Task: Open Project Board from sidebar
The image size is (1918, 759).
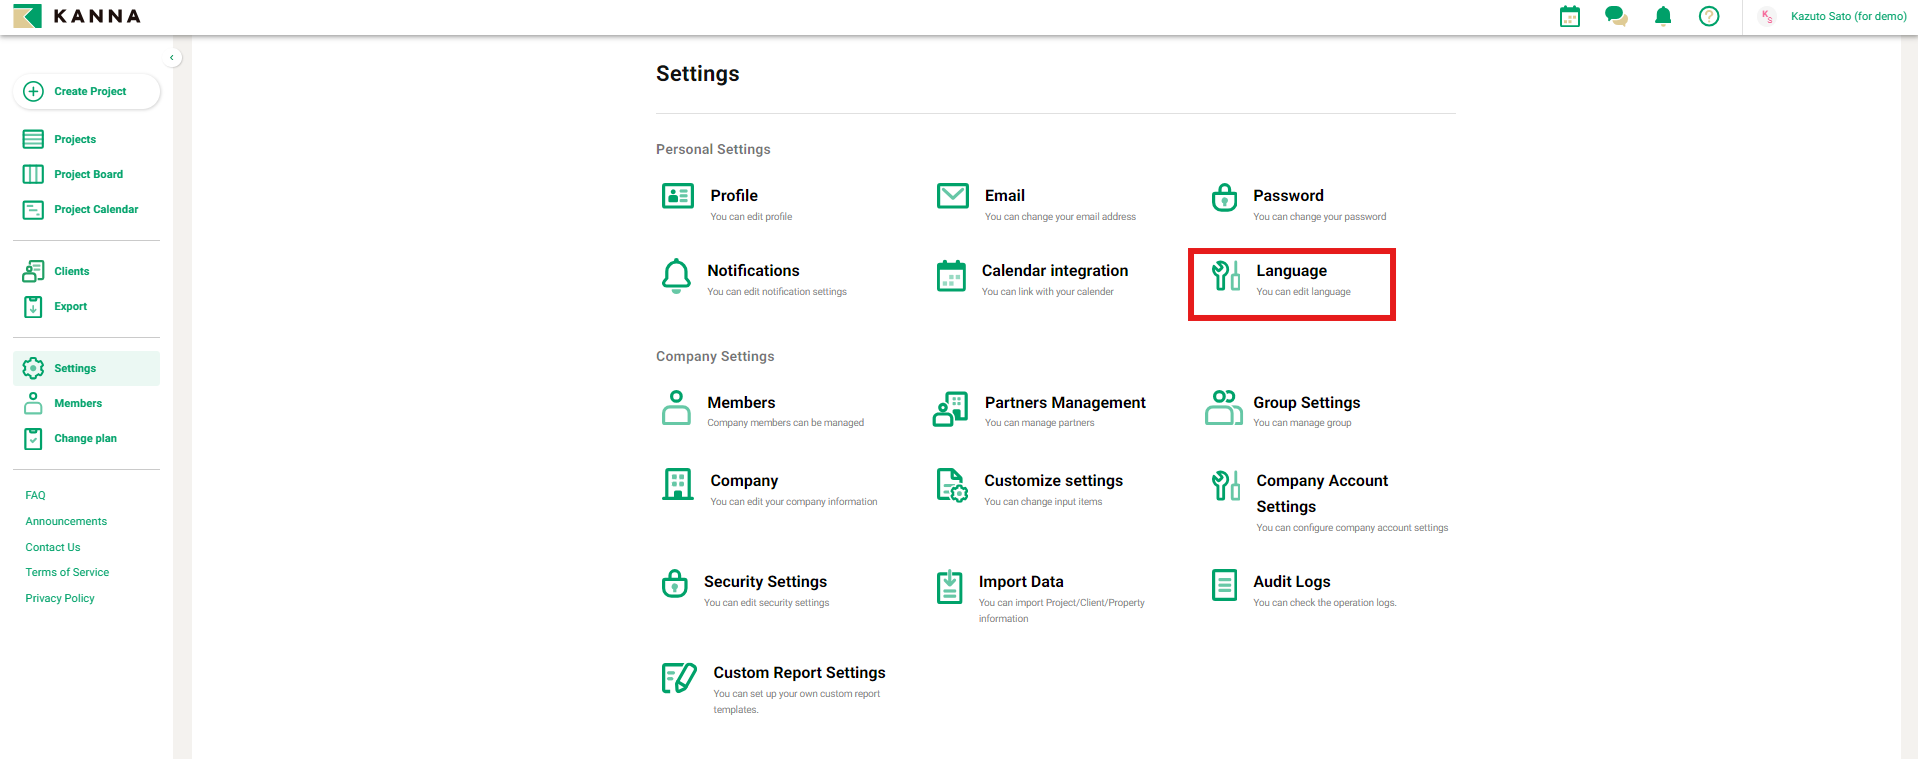Action: tap(88, 174)
